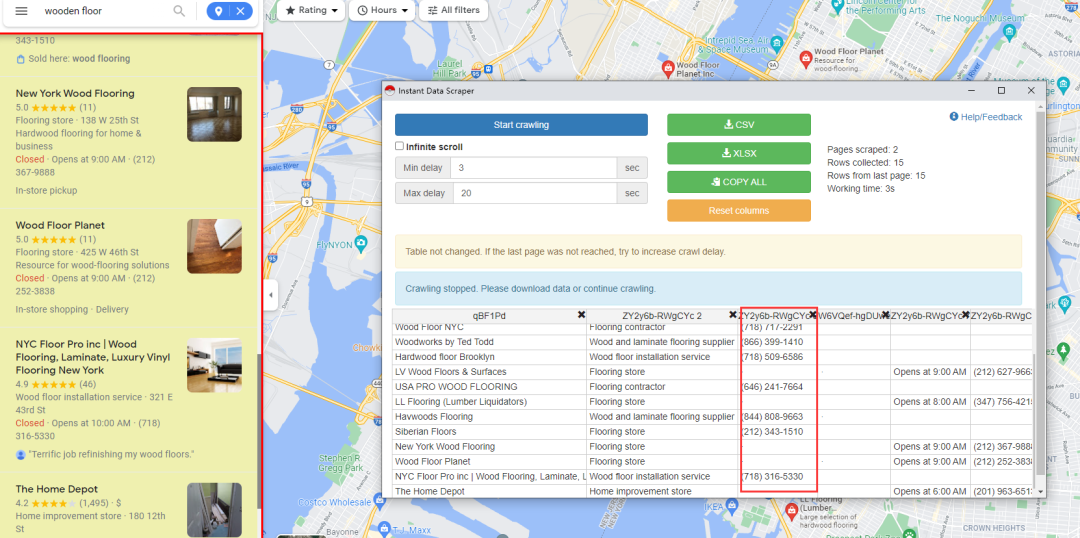The width and height of the screenshot is (1080, 538).
Task: Open All filters panel
Action: [x=452, y=10]
